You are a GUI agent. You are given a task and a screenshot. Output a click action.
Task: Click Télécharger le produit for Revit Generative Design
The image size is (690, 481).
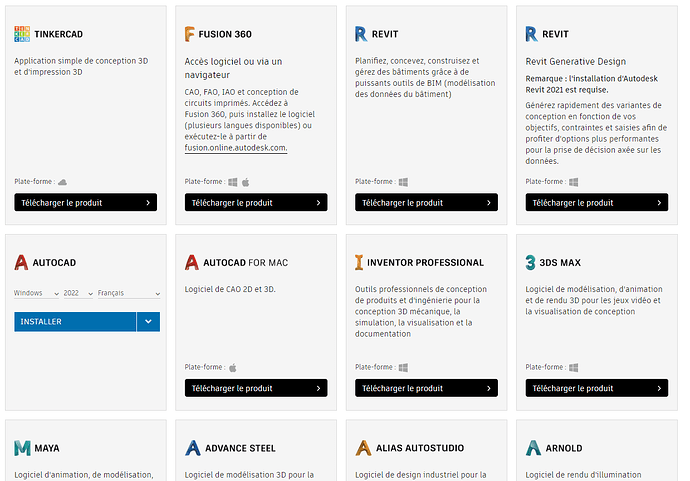tap(597, 202)
